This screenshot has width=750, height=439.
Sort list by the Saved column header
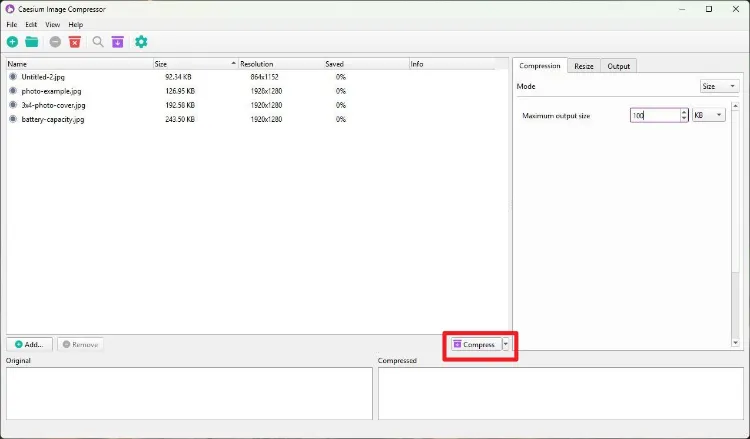pyautogui.click(x=366, y=64)
